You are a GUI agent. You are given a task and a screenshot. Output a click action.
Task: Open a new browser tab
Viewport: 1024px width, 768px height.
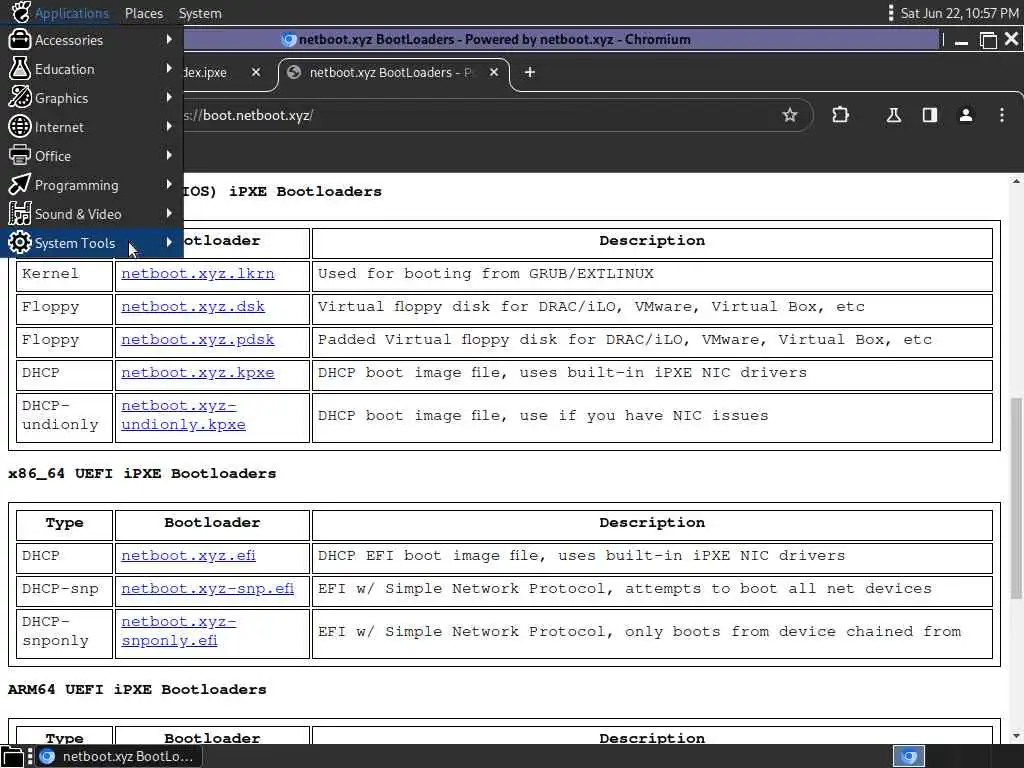click(530, 72)
